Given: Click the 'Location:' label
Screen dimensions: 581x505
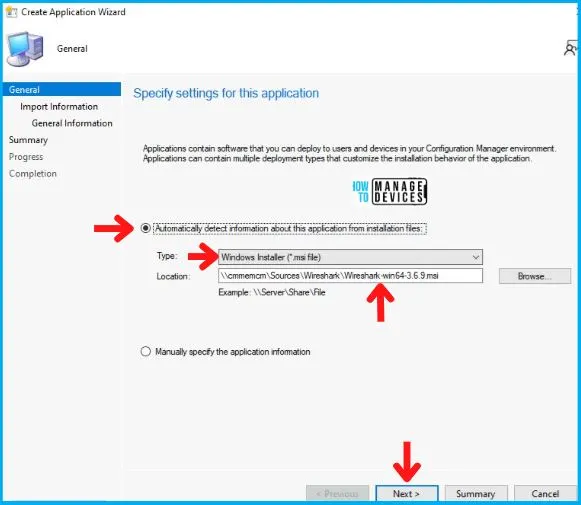Looking at the screenshot, I should click(173, 276).
